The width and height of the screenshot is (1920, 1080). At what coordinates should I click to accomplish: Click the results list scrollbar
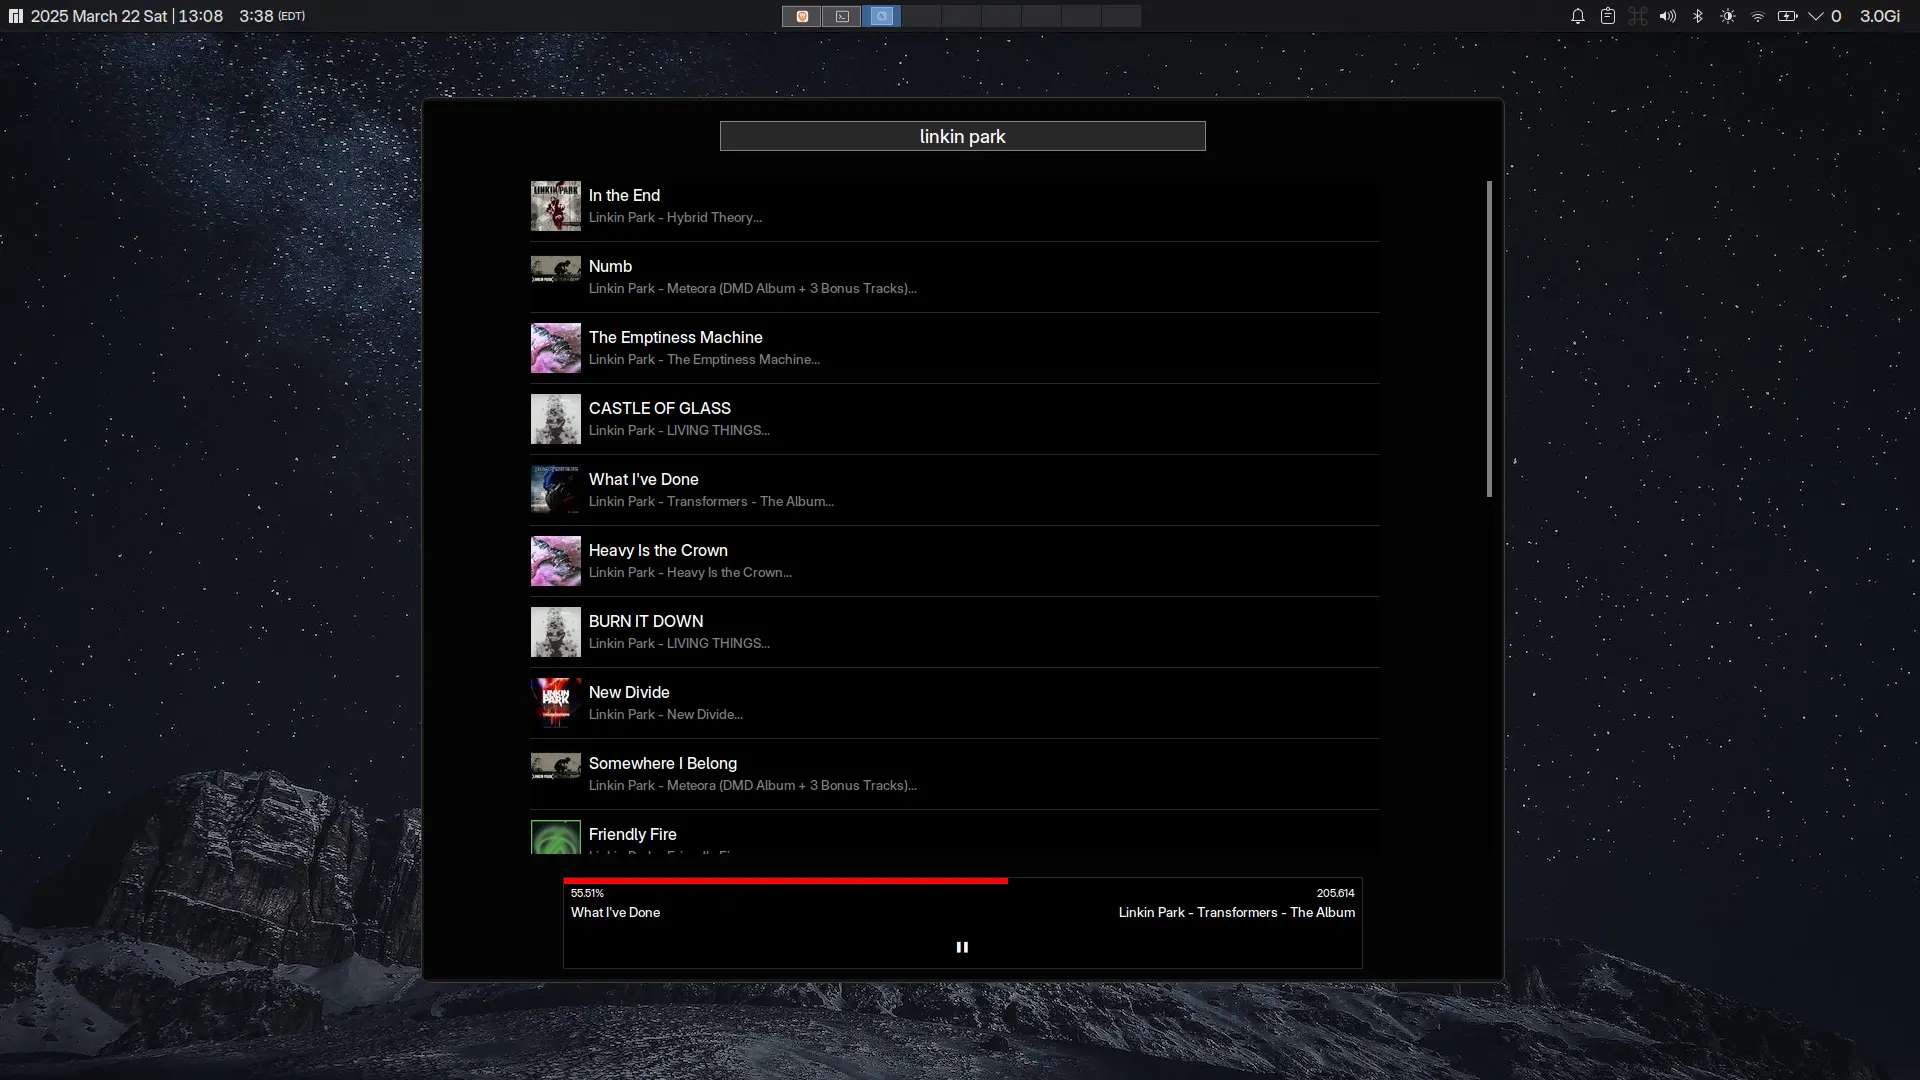tap(1489, 339)
